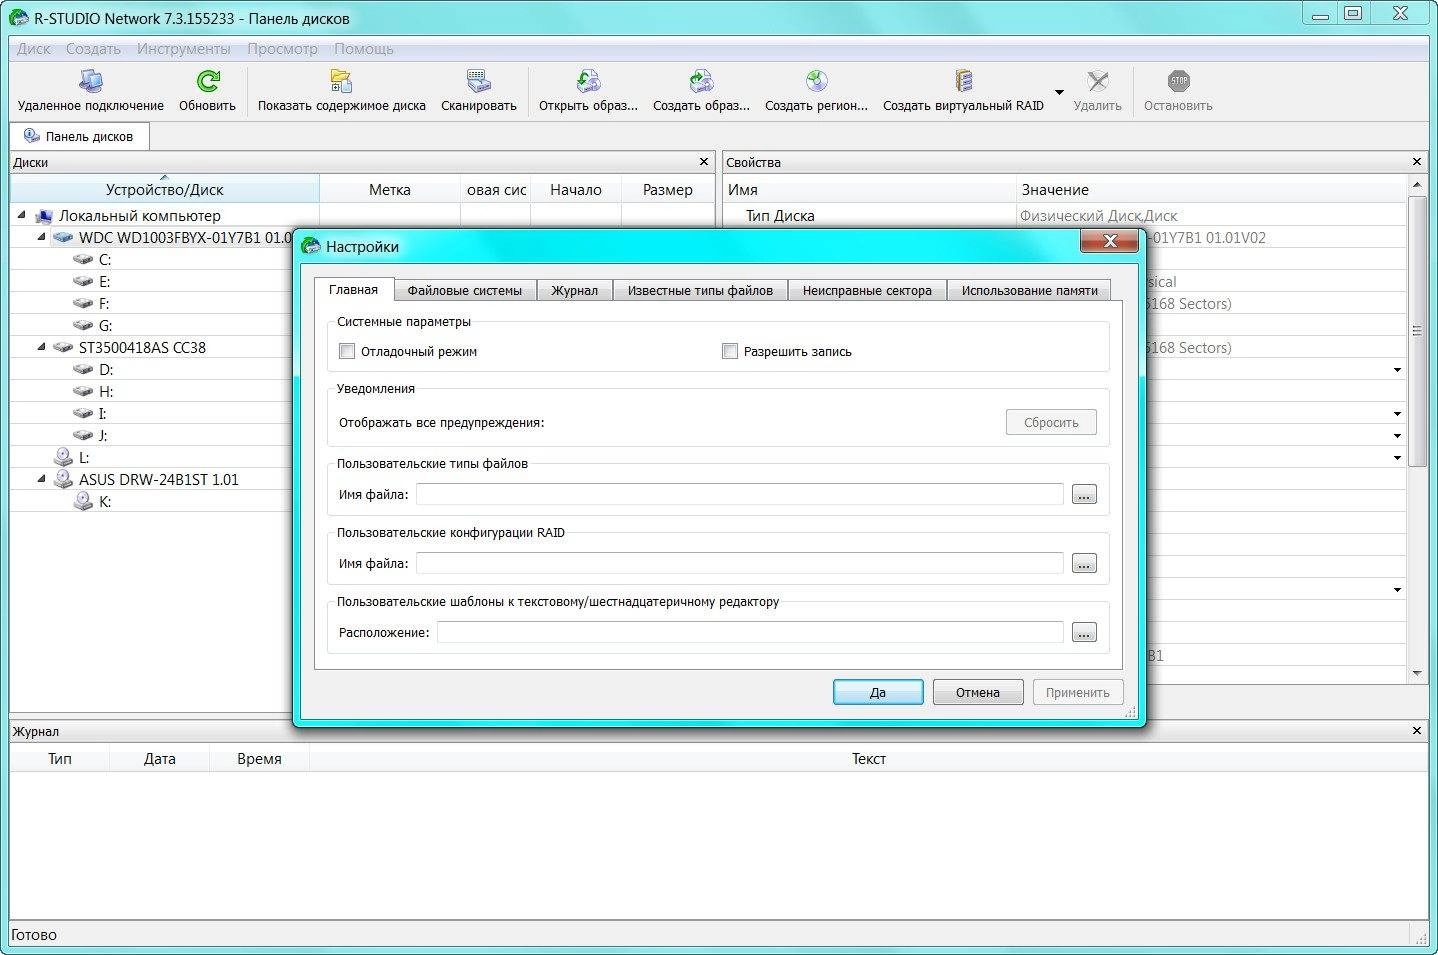Browse for RAID configurations file

(1084, 563)
